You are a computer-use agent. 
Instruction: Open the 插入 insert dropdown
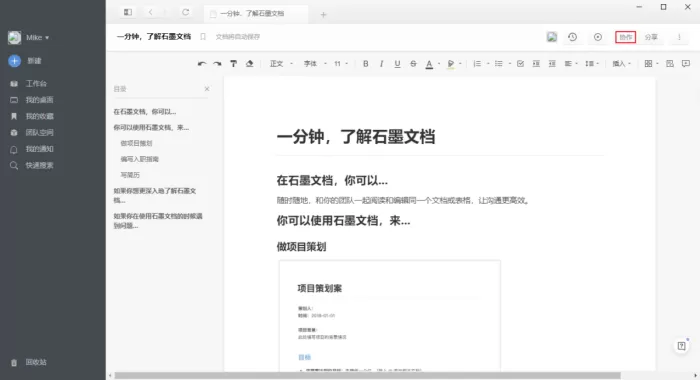pos(621,64)
